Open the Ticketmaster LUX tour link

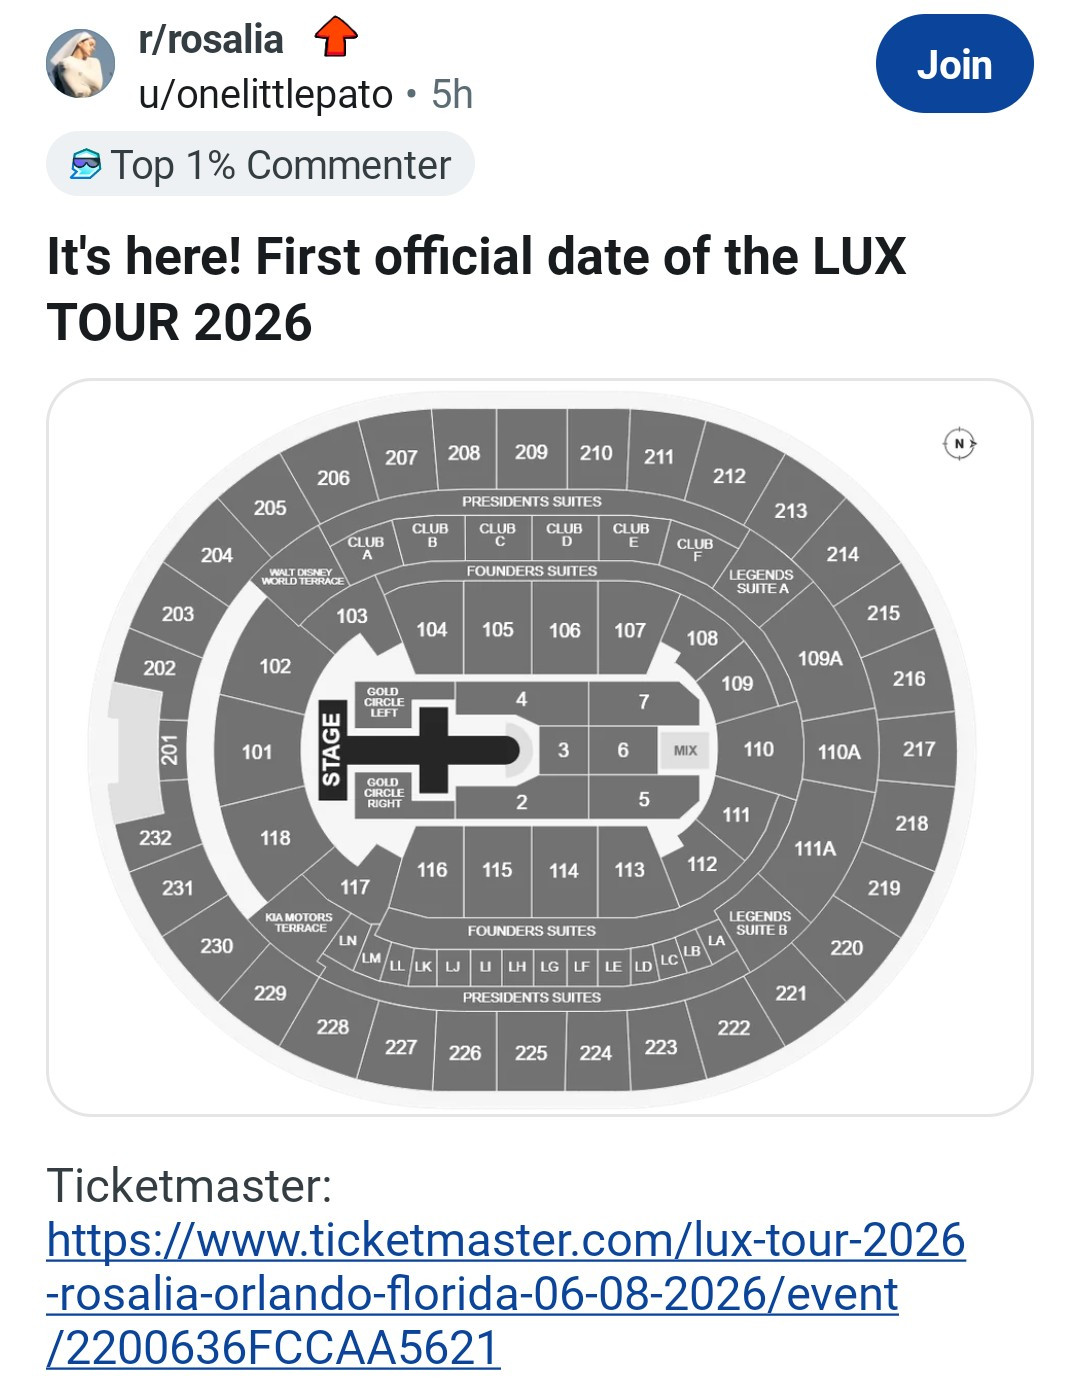505,1293
